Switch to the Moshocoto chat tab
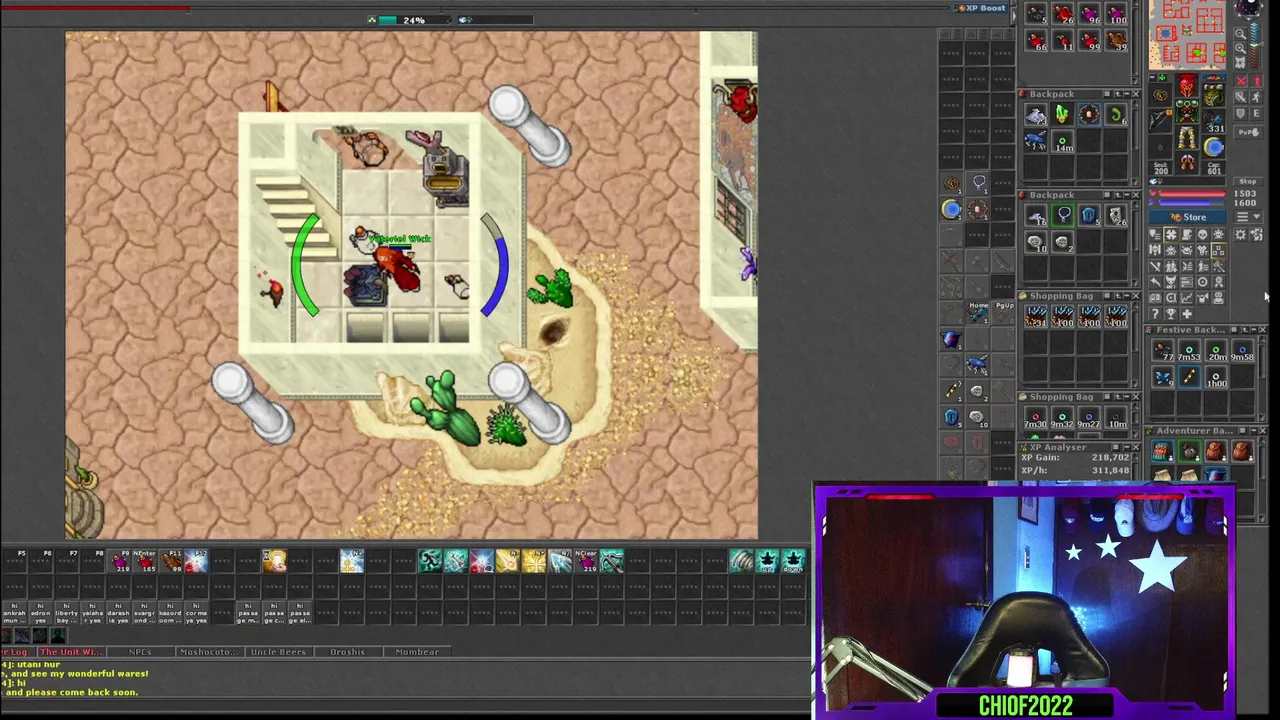Image resolution: width=1280 pixels, height=720 pixels. [209, 652]
